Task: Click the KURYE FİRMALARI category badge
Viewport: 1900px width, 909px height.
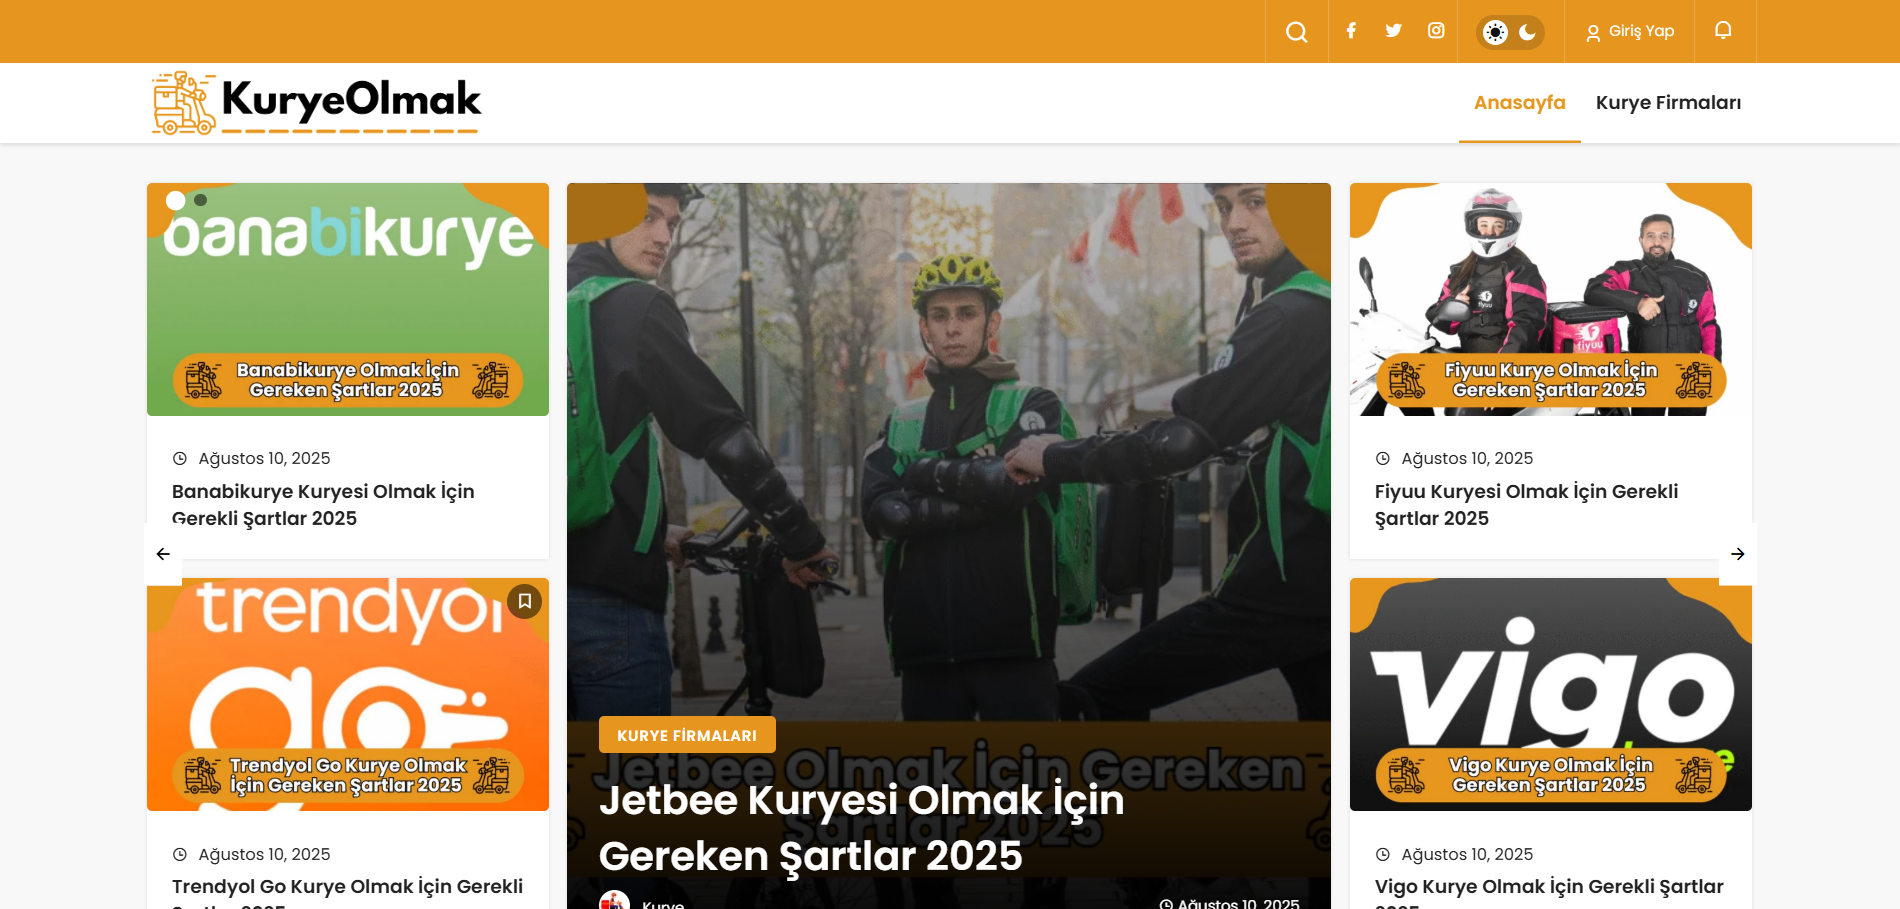Action: pos(687,735)
